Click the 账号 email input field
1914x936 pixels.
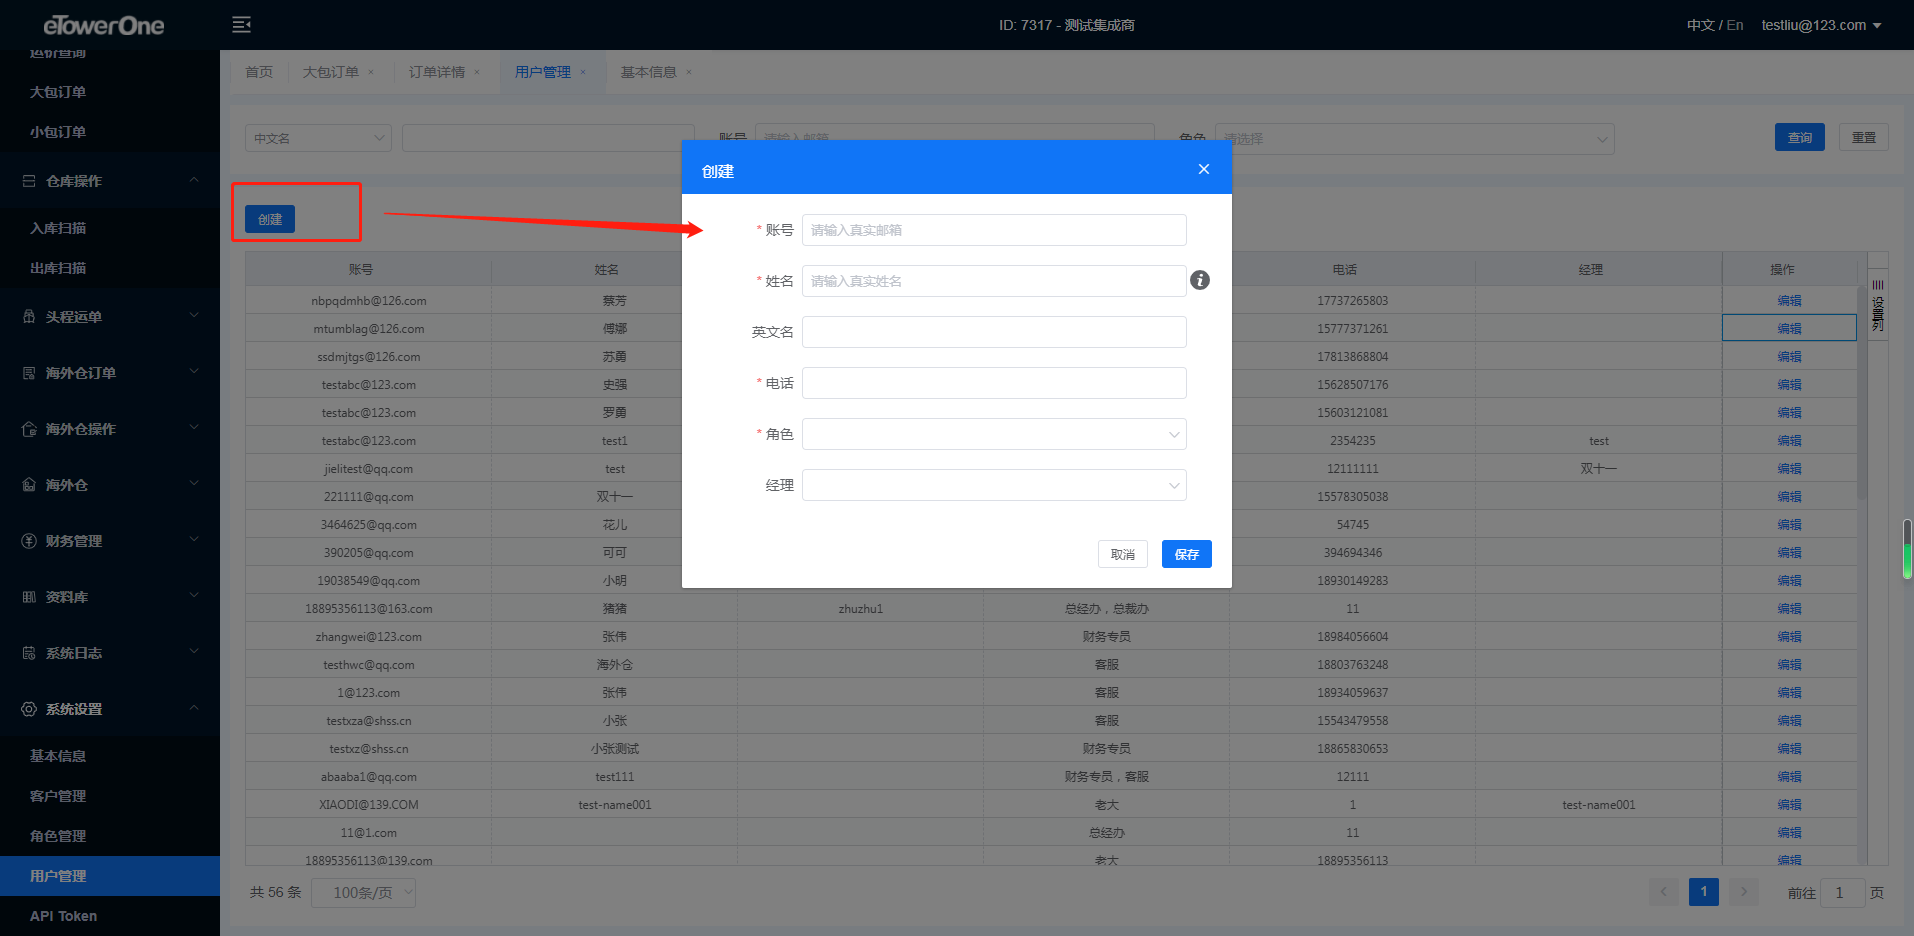994,230
